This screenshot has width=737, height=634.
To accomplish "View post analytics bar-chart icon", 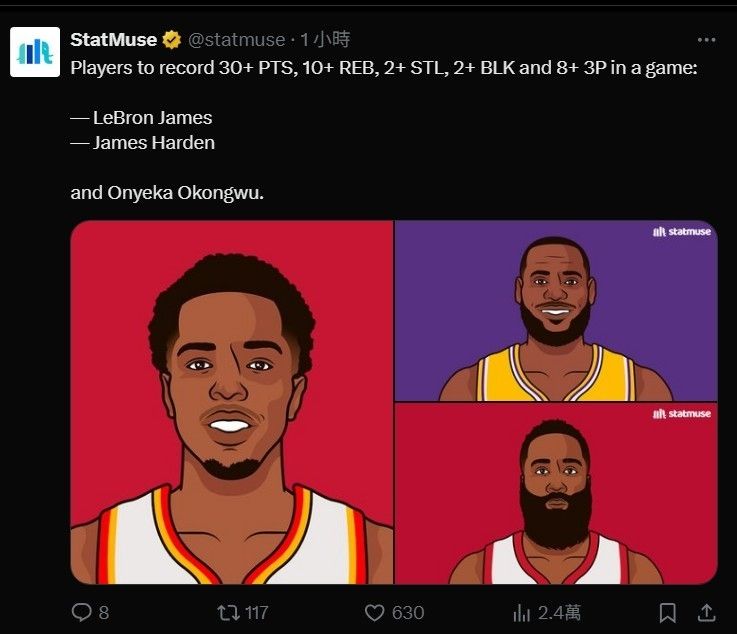I will 521,612.
